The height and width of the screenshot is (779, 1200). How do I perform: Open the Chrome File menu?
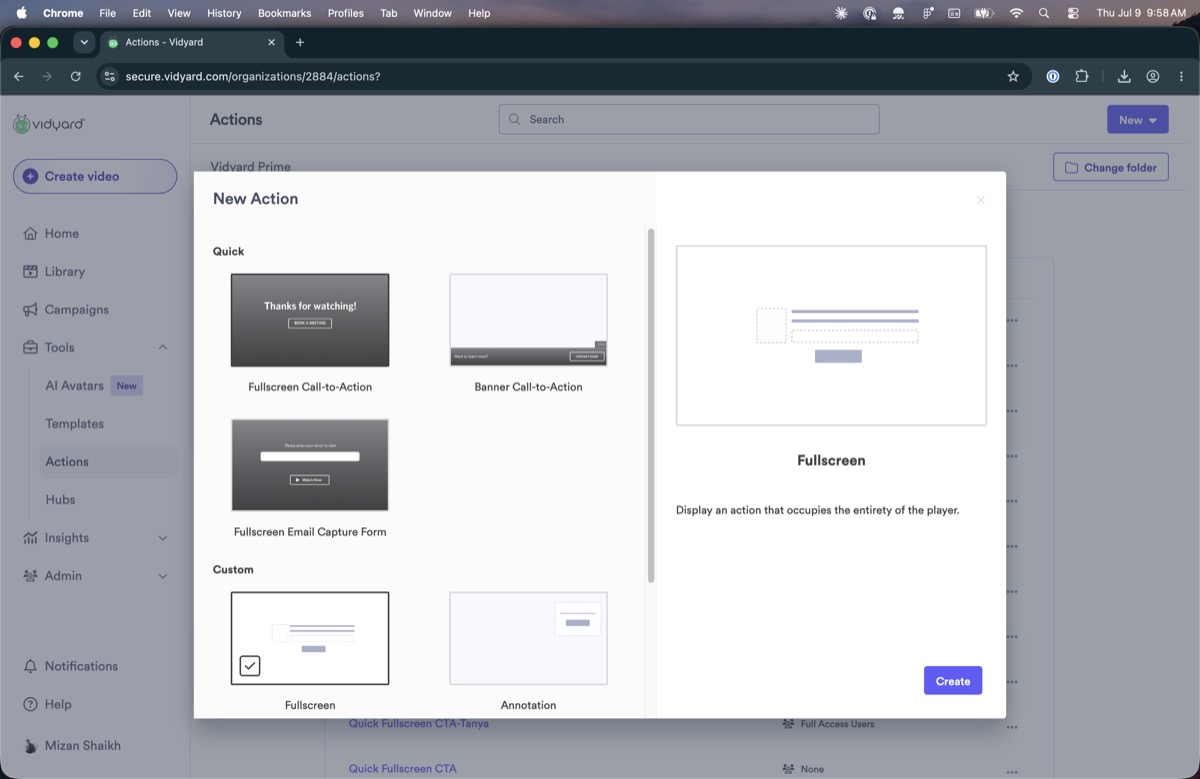[108, 13]
